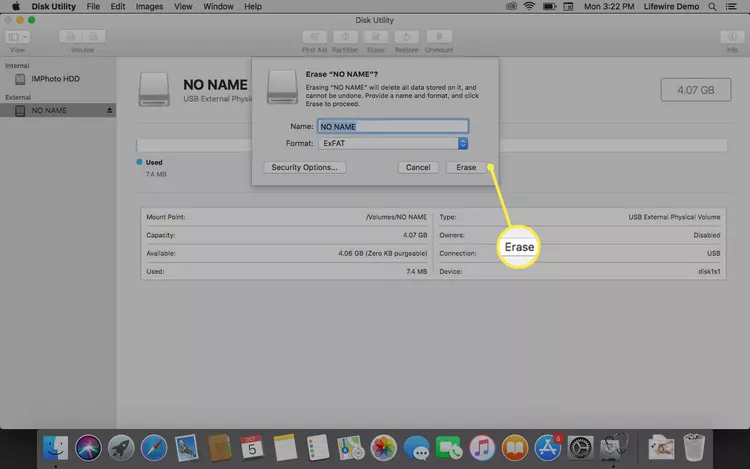Open the Edit menu in menu bar
Image resolution: width=750 pixels, height=469 pixels.
tap(118, 6)
